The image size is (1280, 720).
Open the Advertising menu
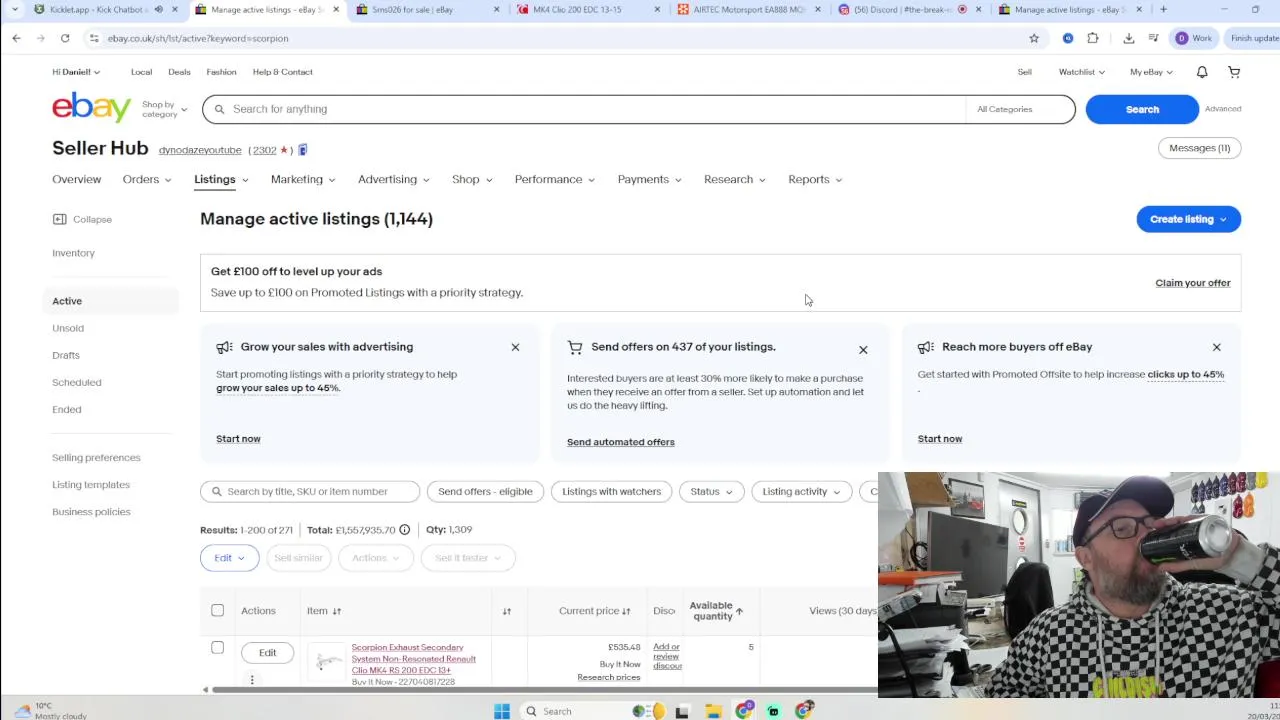(x=394, y=179)
